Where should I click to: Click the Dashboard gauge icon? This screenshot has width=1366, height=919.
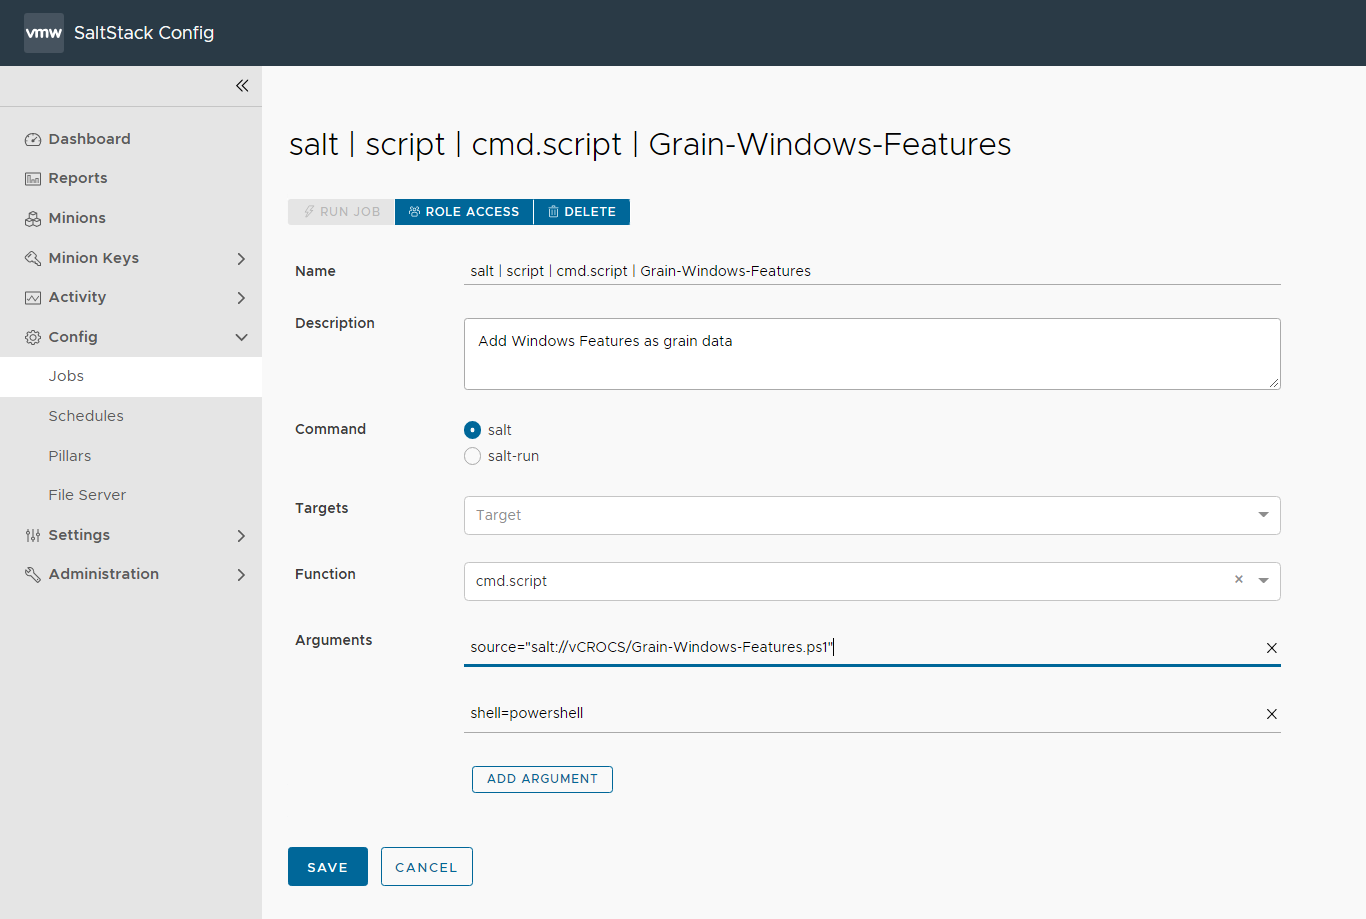33,140
